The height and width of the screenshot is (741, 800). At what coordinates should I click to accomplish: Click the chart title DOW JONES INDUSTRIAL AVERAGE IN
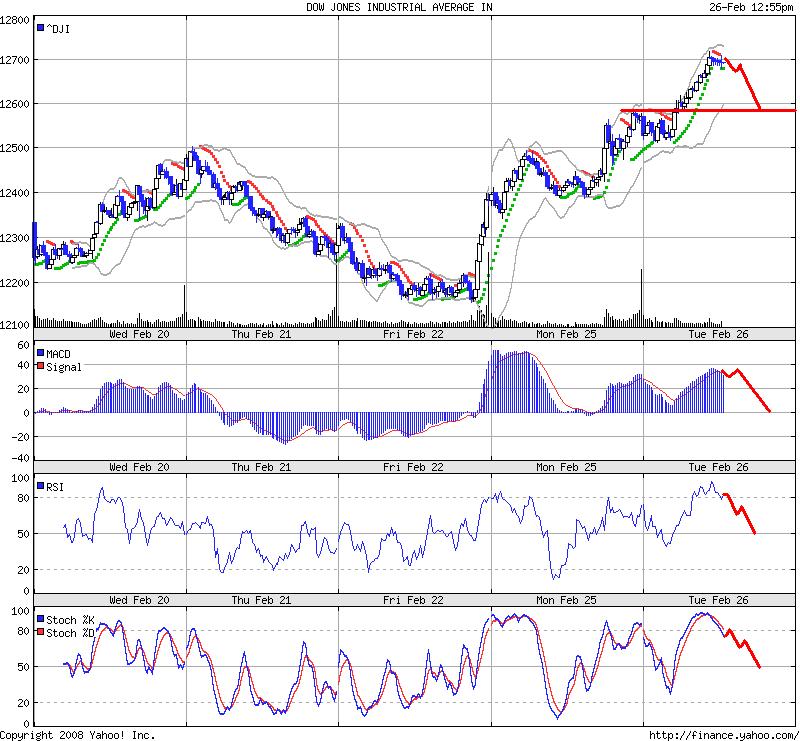click(399, 7)
